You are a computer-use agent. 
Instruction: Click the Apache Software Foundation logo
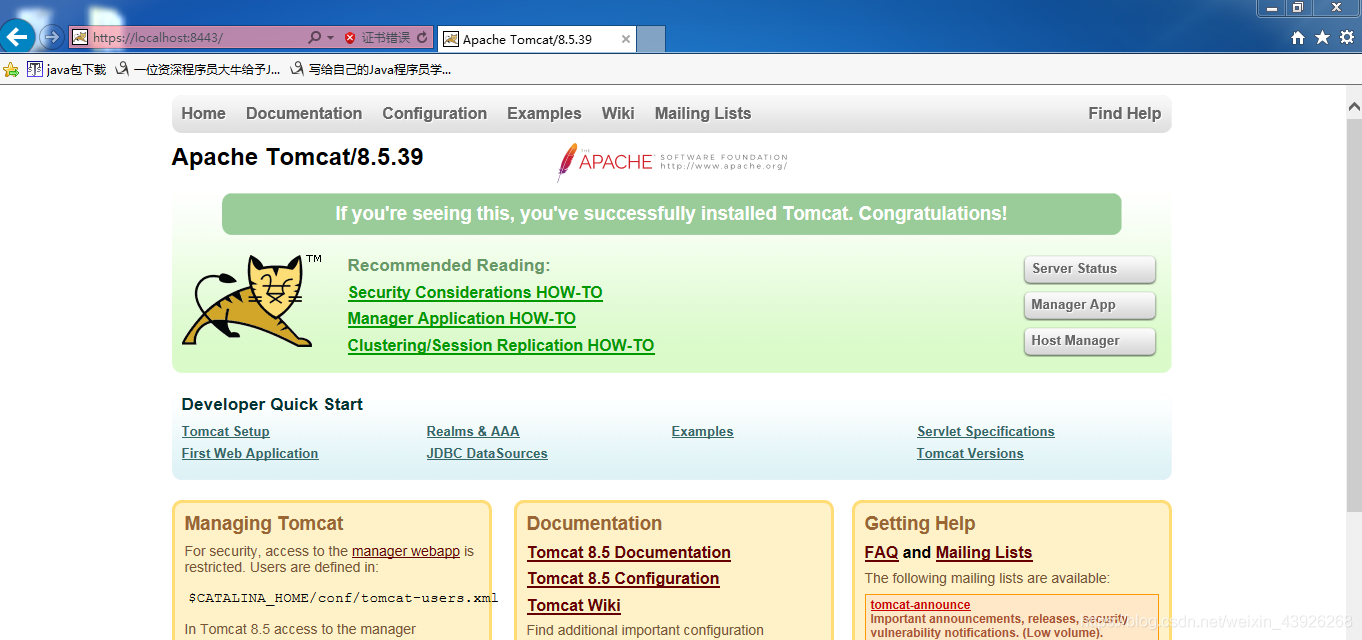click(672, 162)
